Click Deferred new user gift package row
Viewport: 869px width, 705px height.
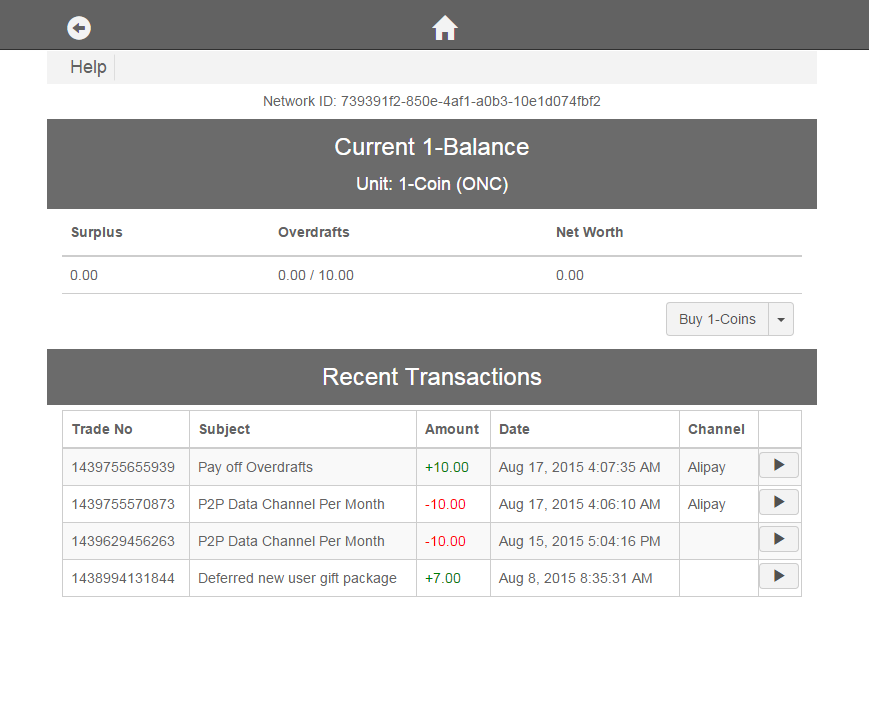click(x=297, y=578)
